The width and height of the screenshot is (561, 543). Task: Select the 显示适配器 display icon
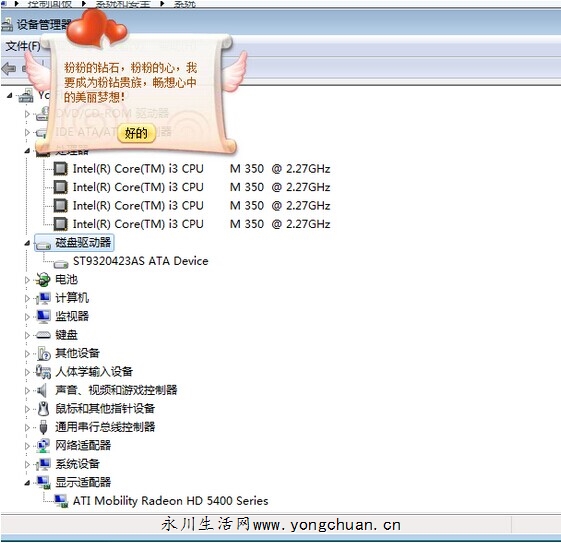[44, 483]
